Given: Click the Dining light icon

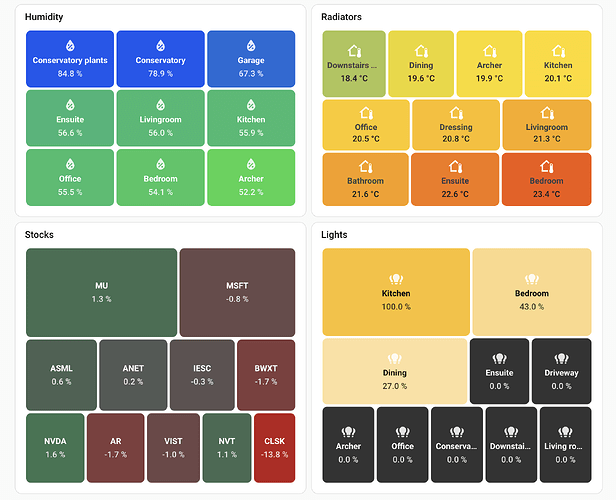Looking at the screenshot, I should [395, 358].
